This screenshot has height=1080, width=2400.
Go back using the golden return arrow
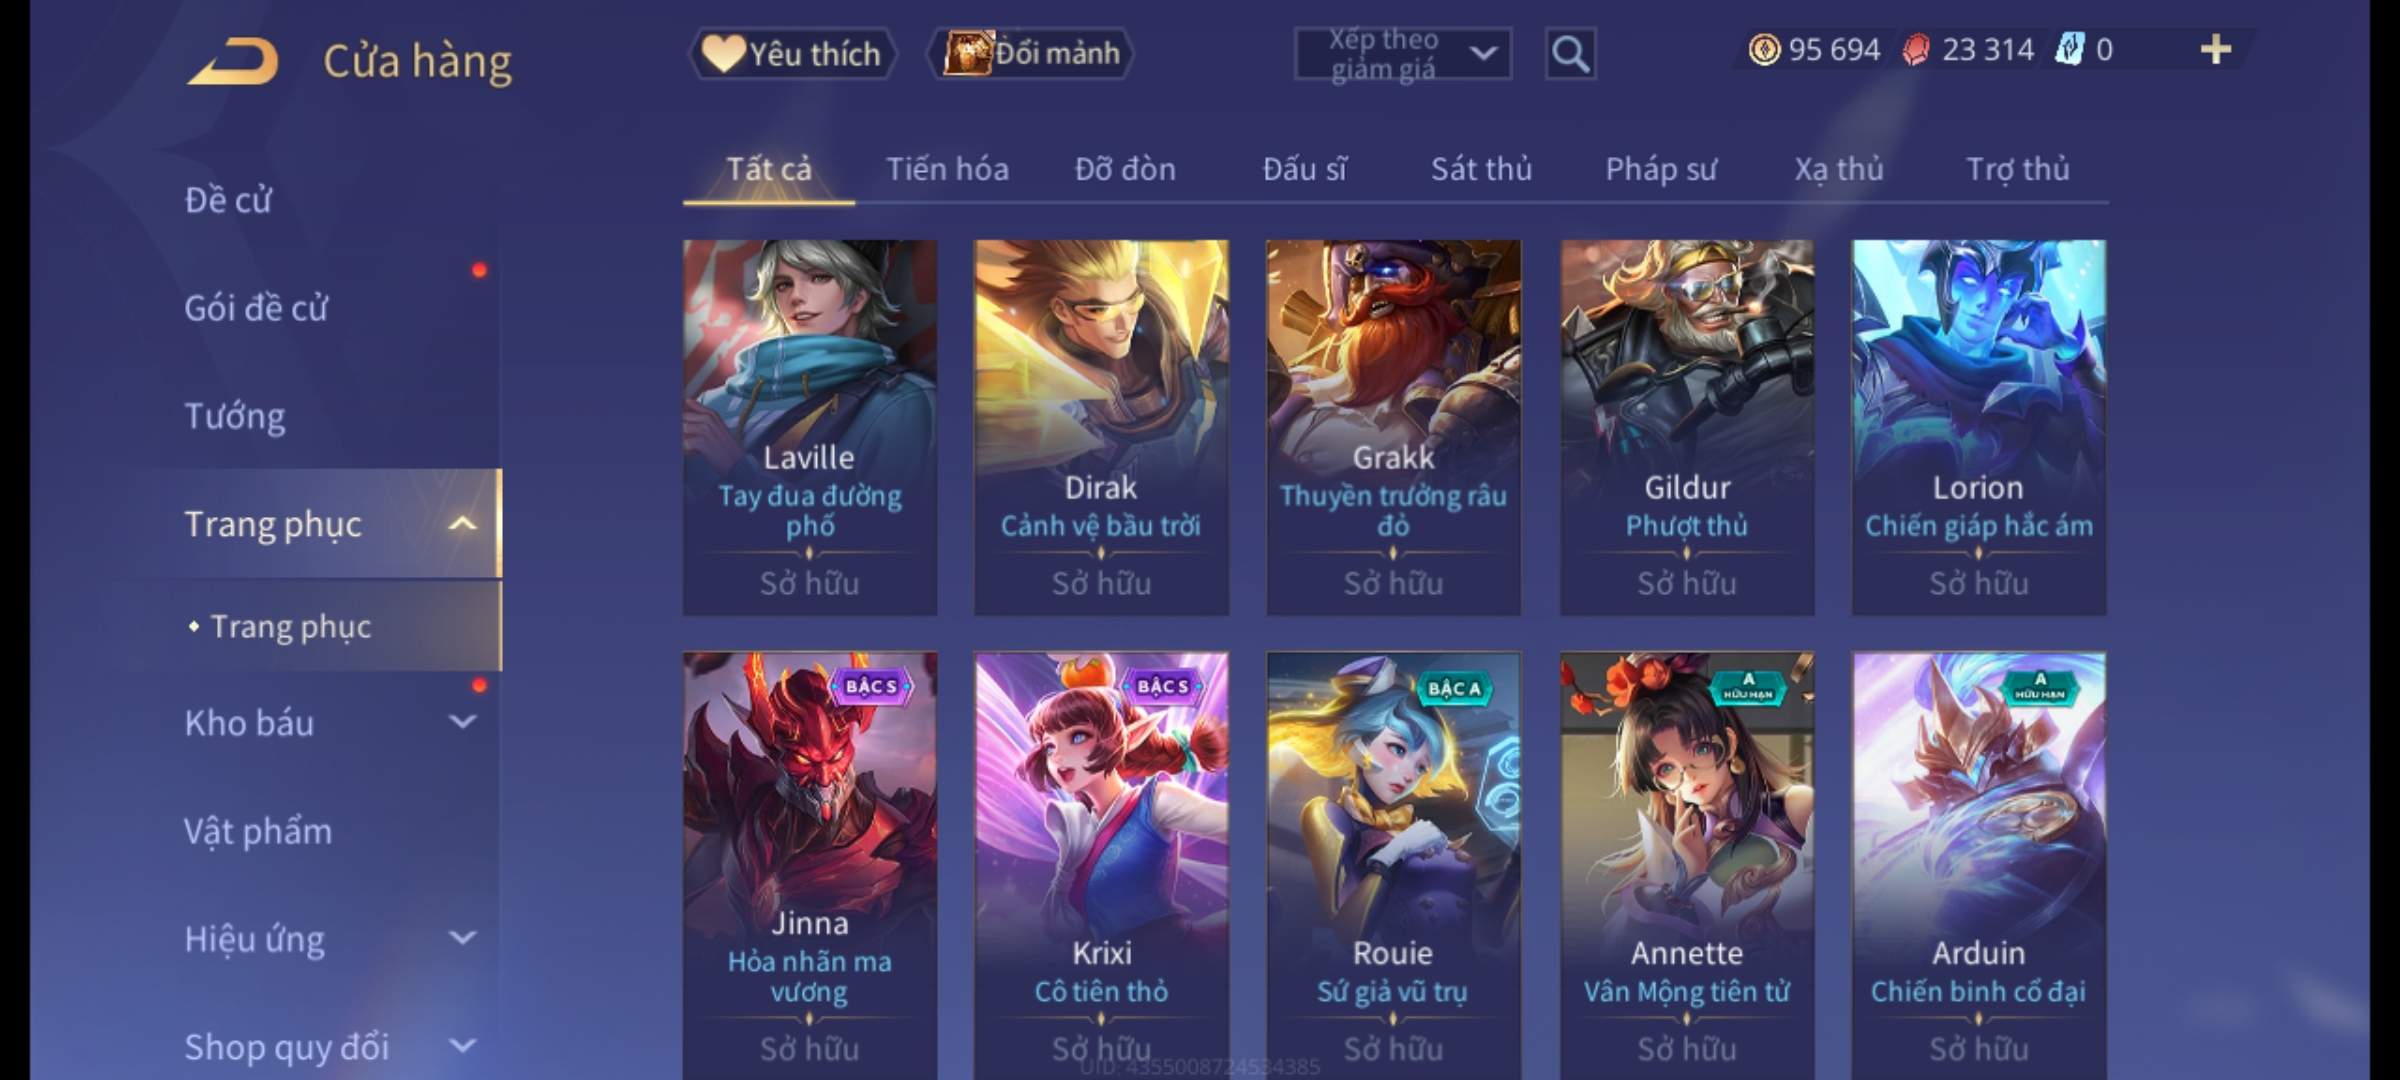(x=232, y=60)
